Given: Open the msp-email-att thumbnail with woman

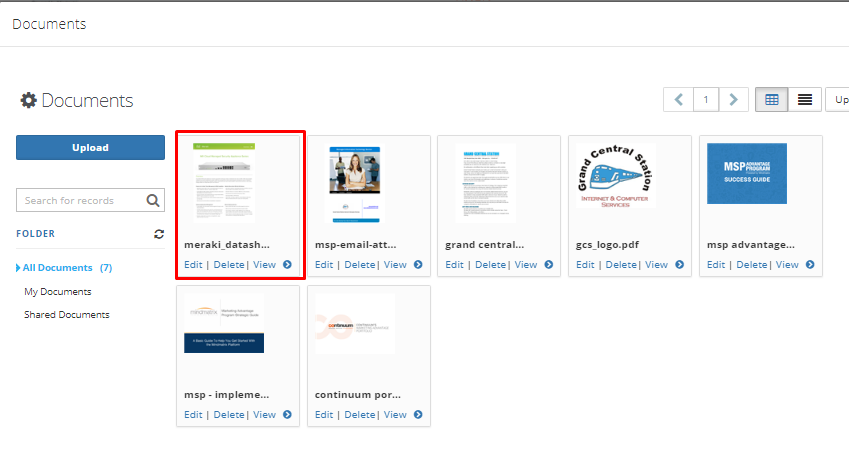Looking at the screenshot, I should click(x=355, y=184).
